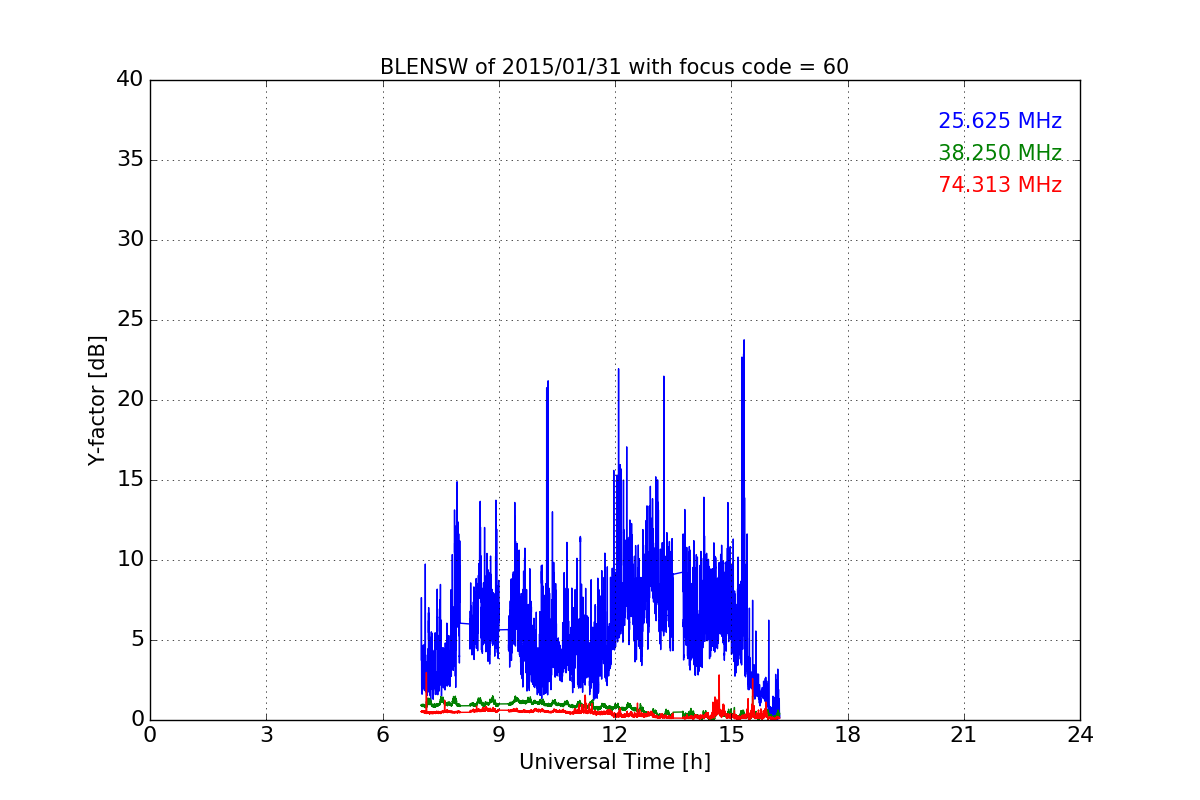Click the x-axis tick label 3
The height and width of the screenshot is (800, 1200).
click(x=266, y=735)
